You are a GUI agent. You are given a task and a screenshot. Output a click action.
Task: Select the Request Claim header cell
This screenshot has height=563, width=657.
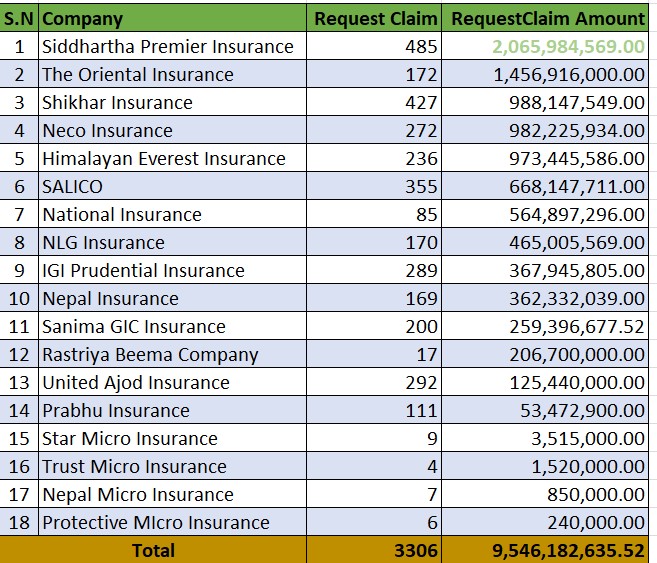[375, 18]
